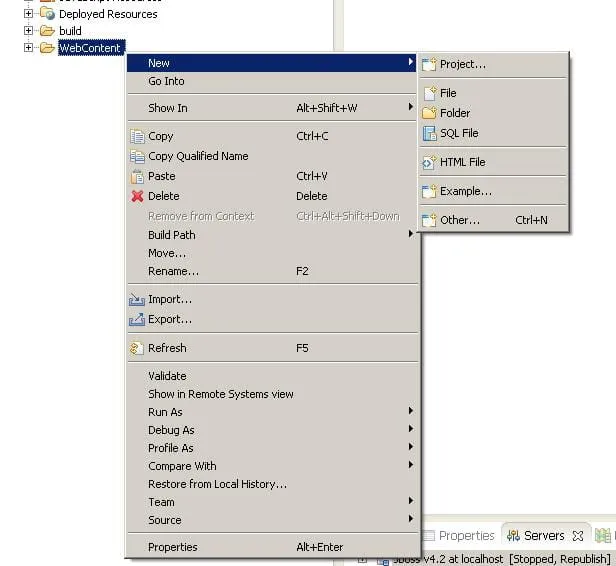
Task: Expand the WebContent tree node
Action: click(x=28, y=48)
